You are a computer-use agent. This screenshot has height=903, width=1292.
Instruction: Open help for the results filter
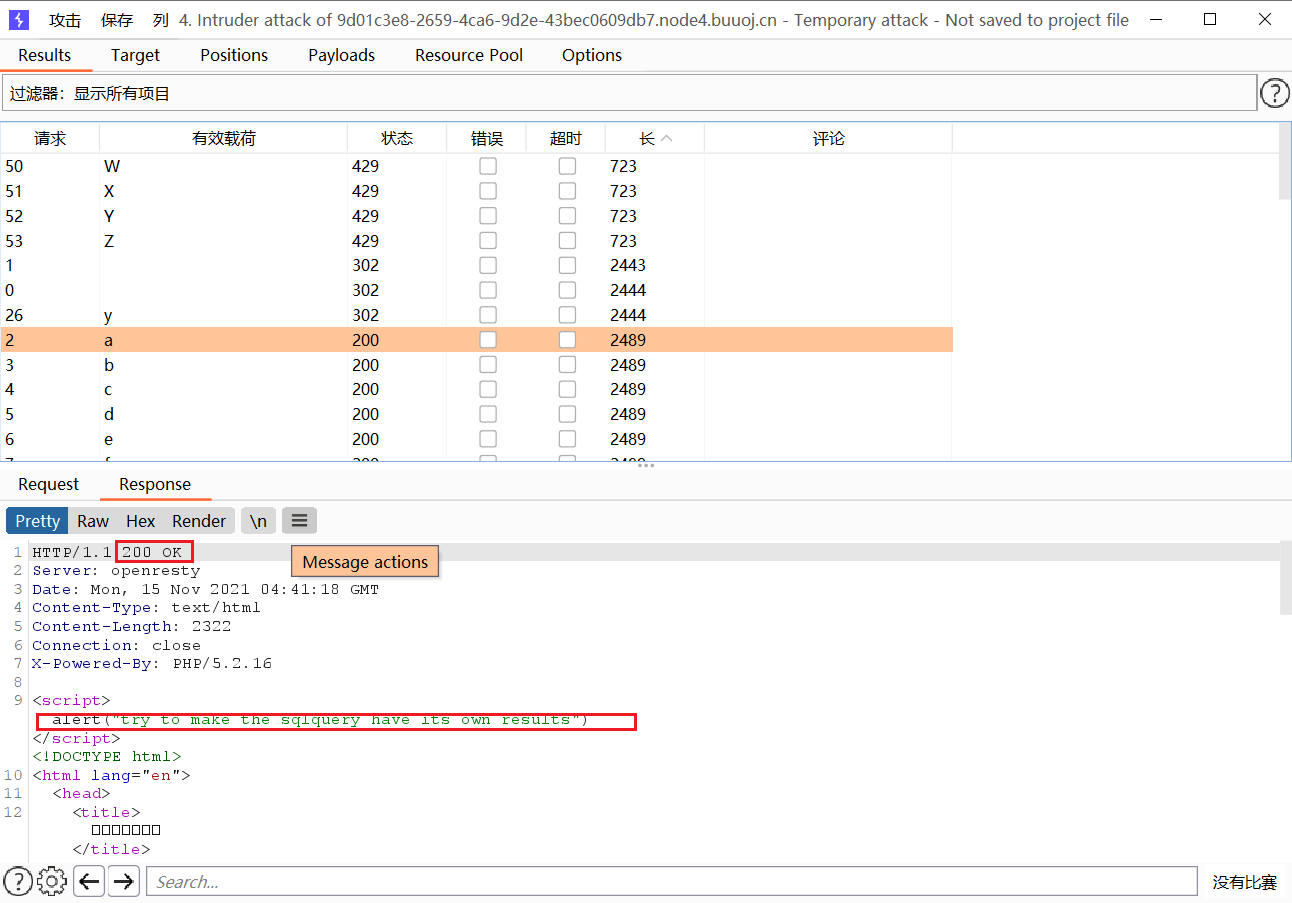pyautogui.click(x=1274, y=94)
